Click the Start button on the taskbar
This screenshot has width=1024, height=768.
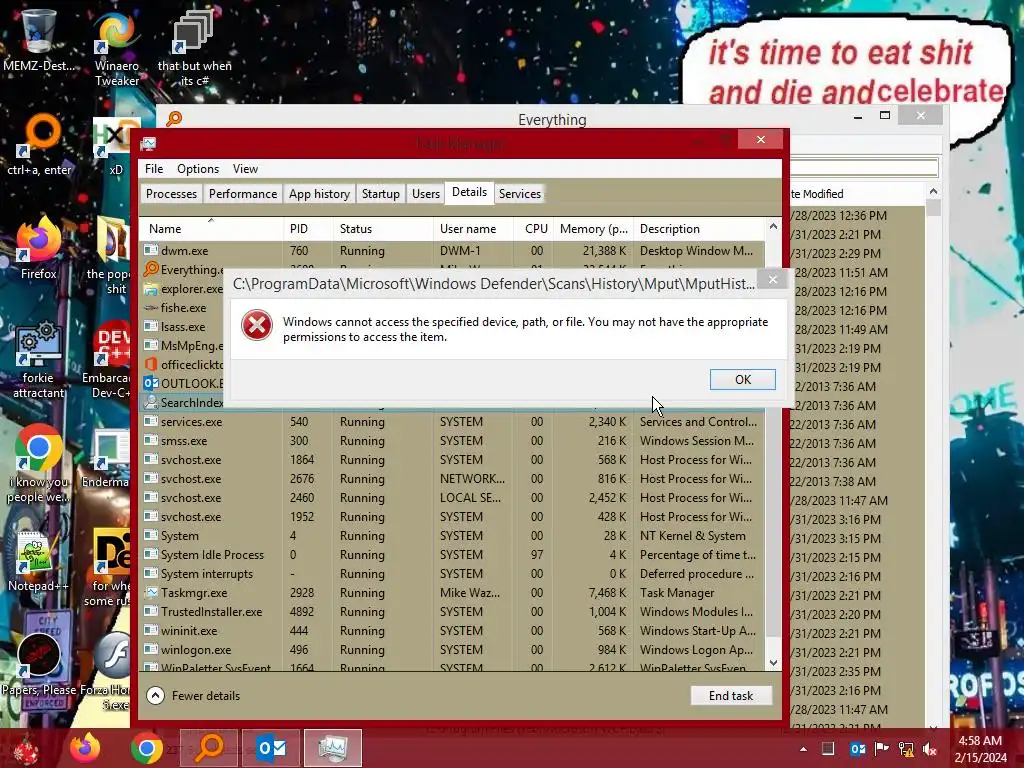(26, 748)
